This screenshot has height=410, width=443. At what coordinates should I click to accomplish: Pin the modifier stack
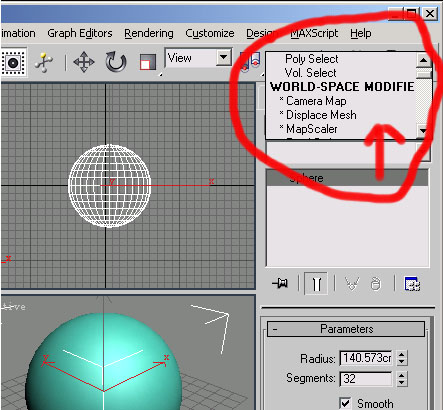[280, 284]
